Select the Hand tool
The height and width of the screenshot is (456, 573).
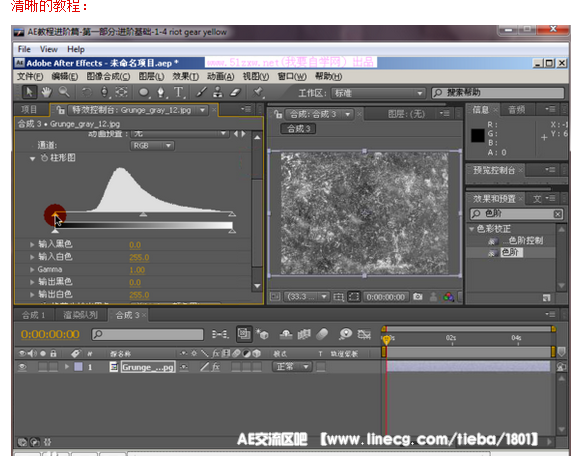click(46, 92)
